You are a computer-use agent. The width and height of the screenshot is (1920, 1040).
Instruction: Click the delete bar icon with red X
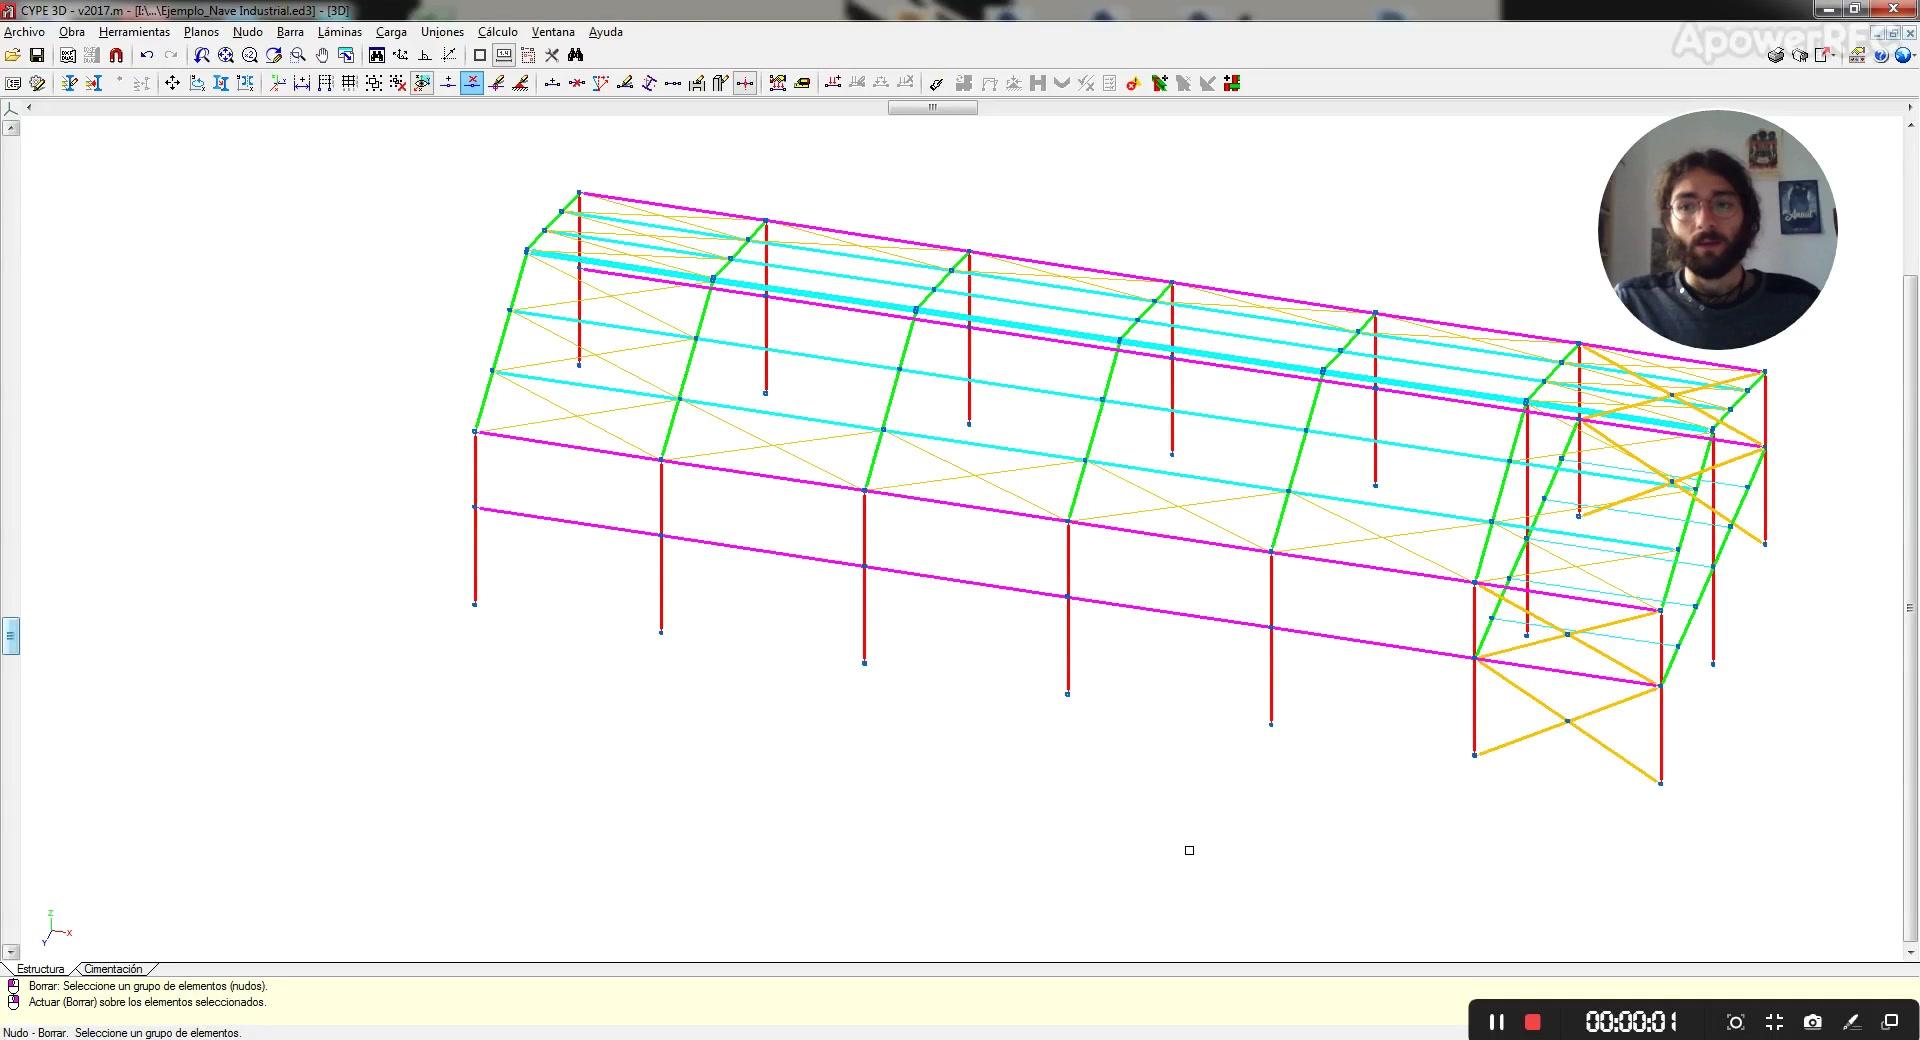(576, 84)
